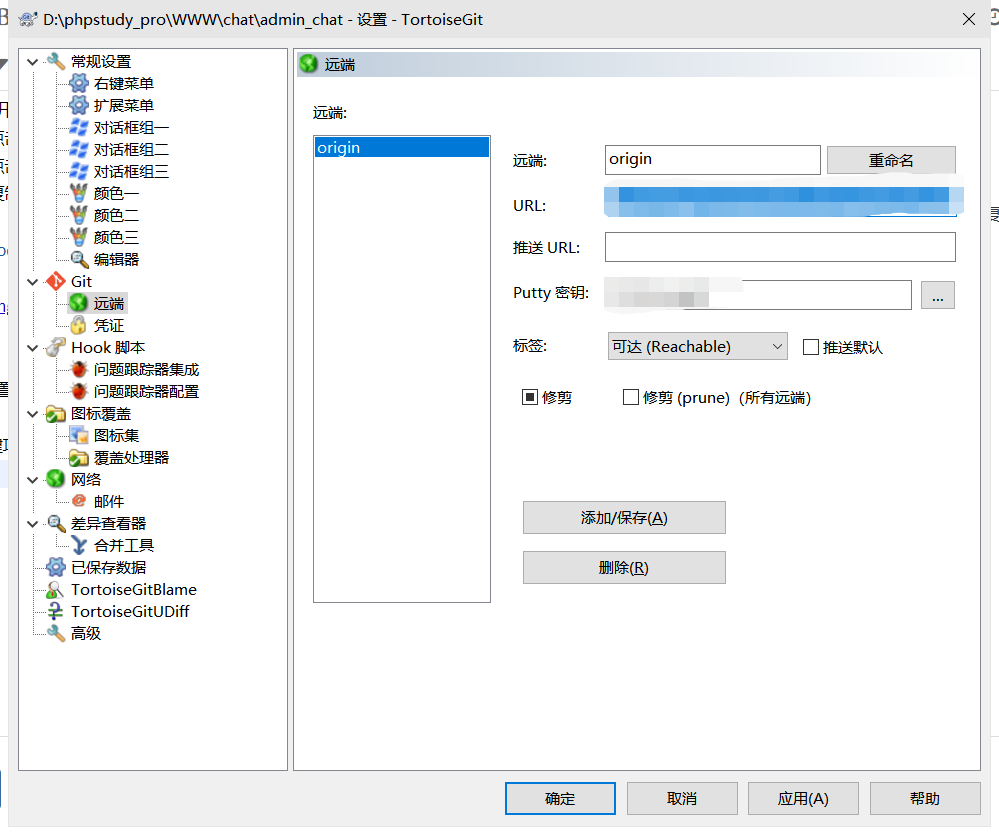999x835 pixels.
Task: Collapse the Hook 脚本 tree node
Action: pos(32,348)
